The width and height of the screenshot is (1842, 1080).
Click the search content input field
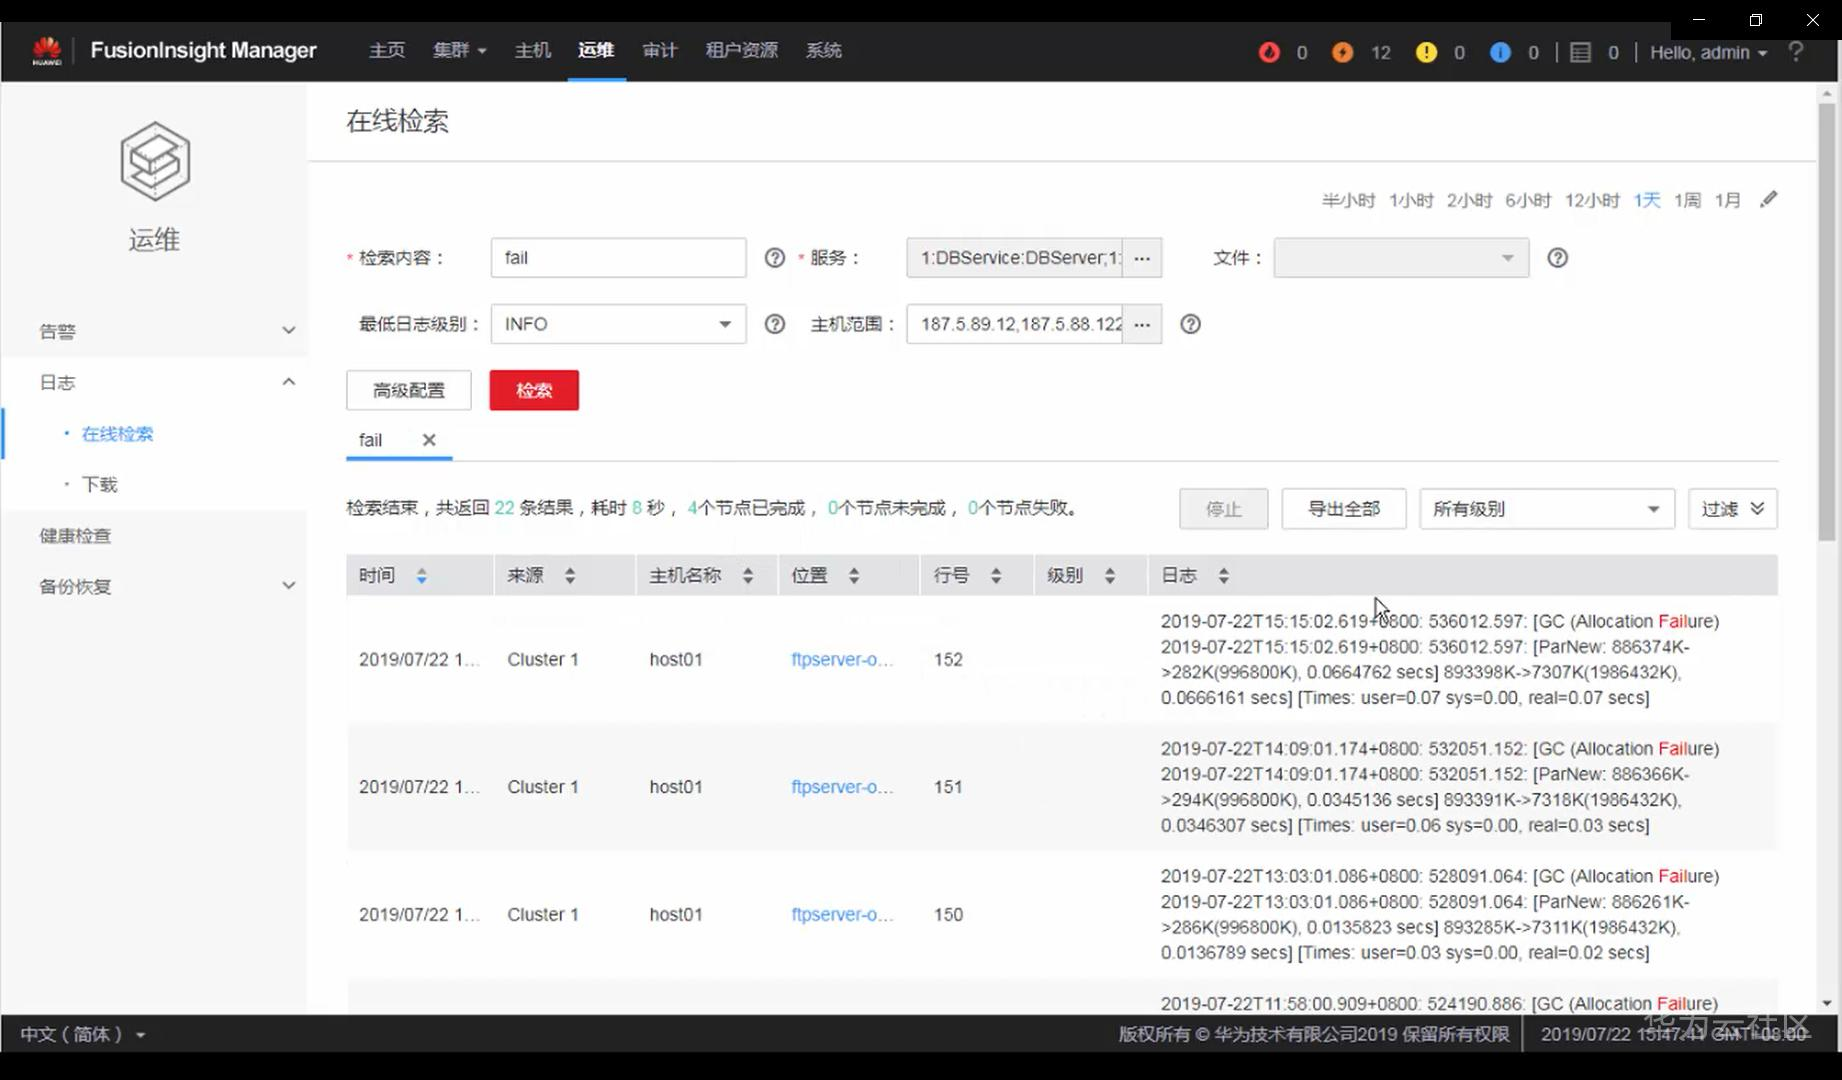618,258
